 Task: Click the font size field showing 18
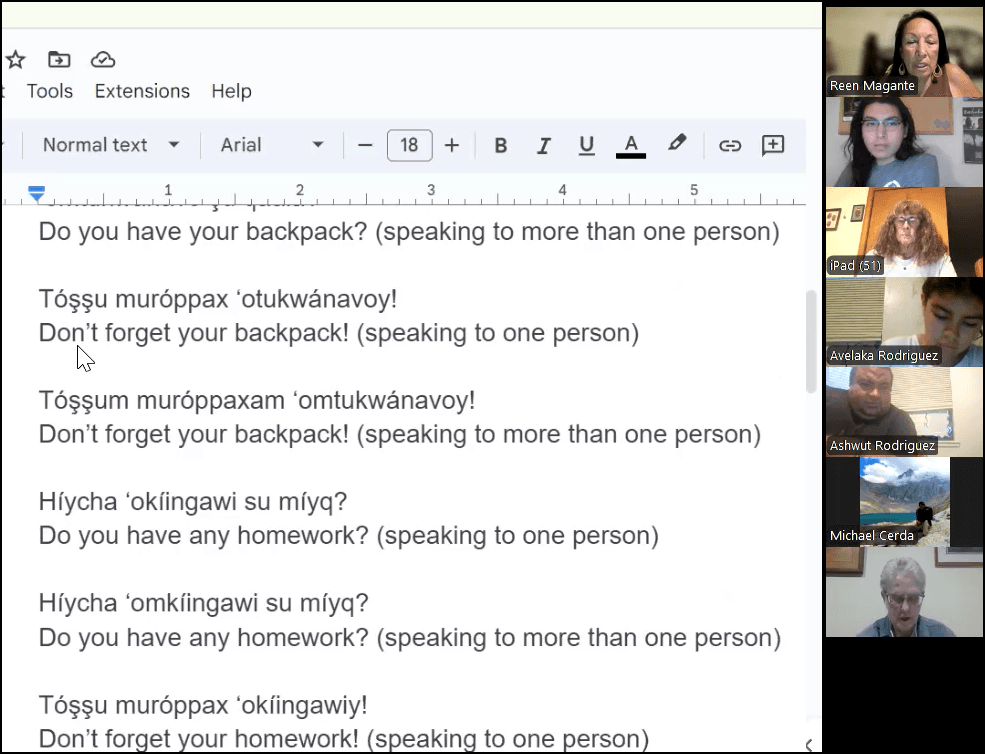tap(409, 146)
